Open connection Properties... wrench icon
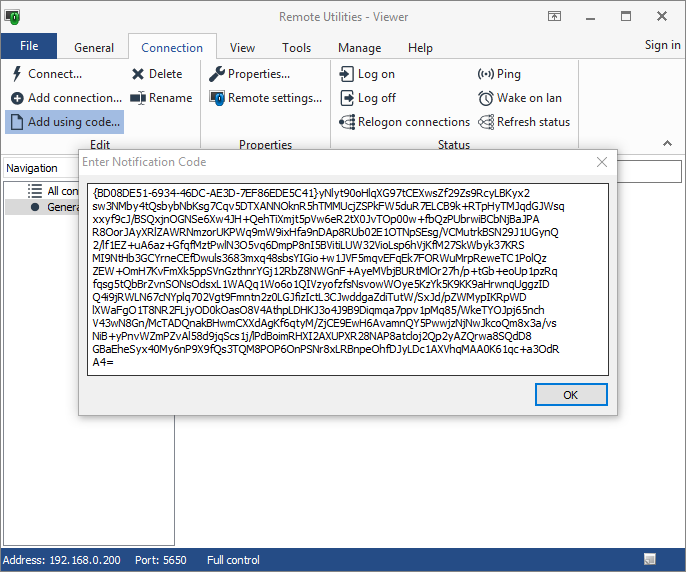 coord(217,74)
